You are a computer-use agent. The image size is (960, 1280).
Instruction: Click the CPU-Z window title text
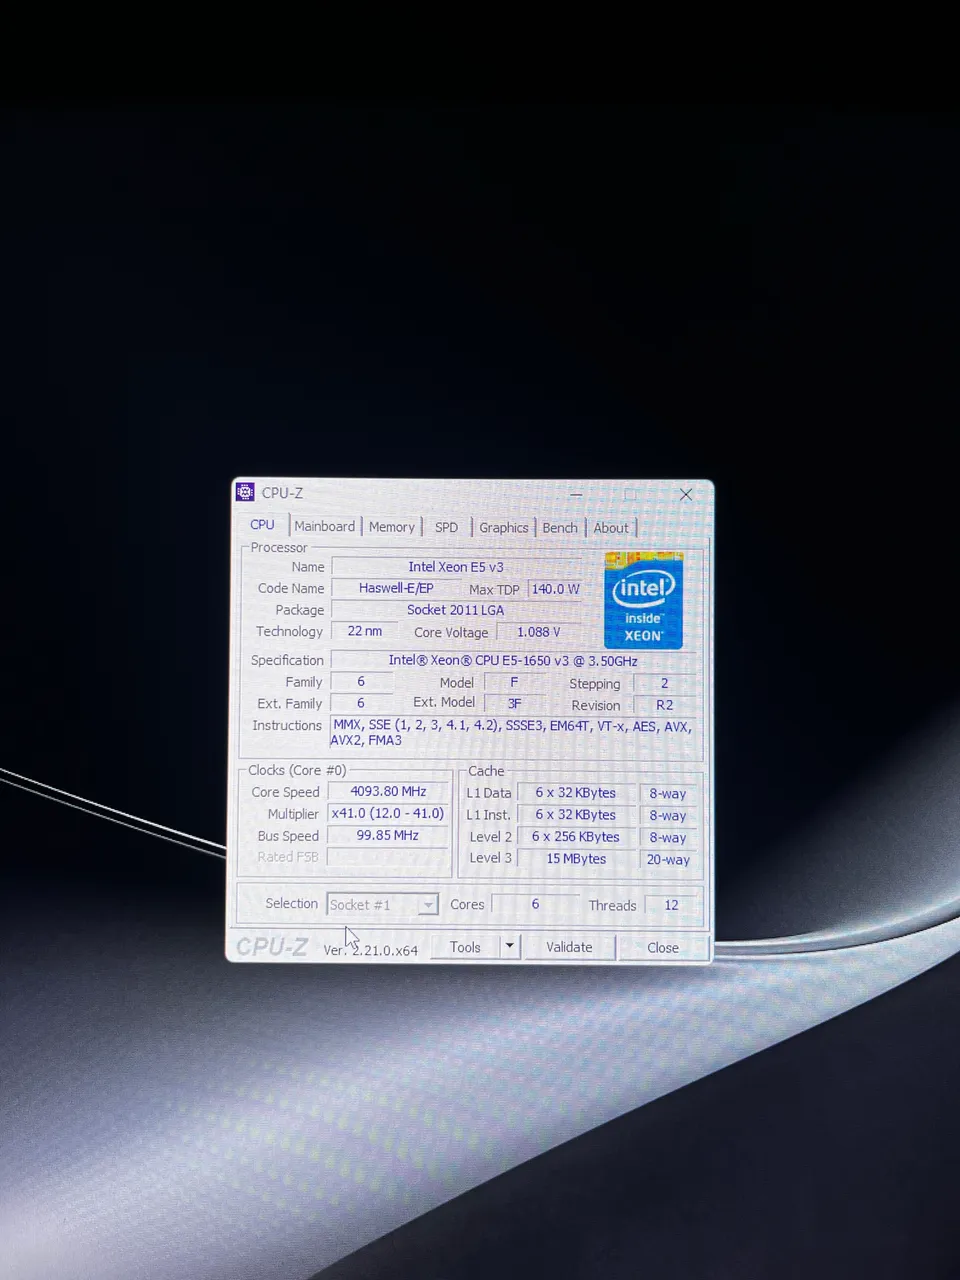(282, 493)
